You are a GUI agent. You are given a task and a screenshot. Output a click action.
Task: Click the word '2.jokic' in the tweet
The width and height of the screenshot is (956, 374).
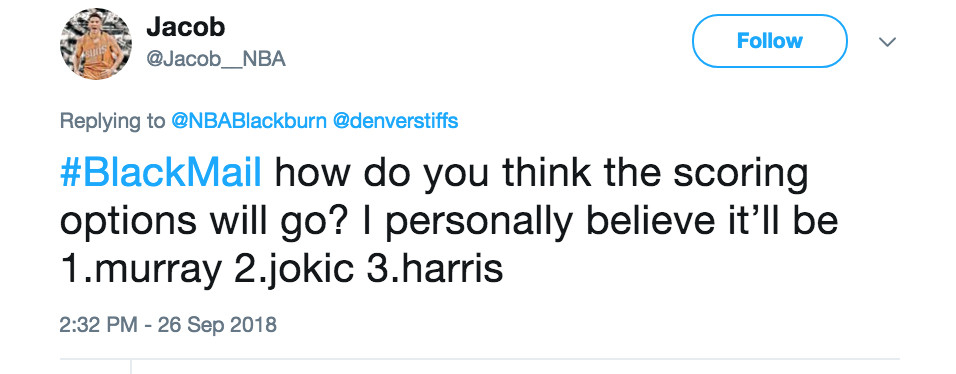pos(294,270)
